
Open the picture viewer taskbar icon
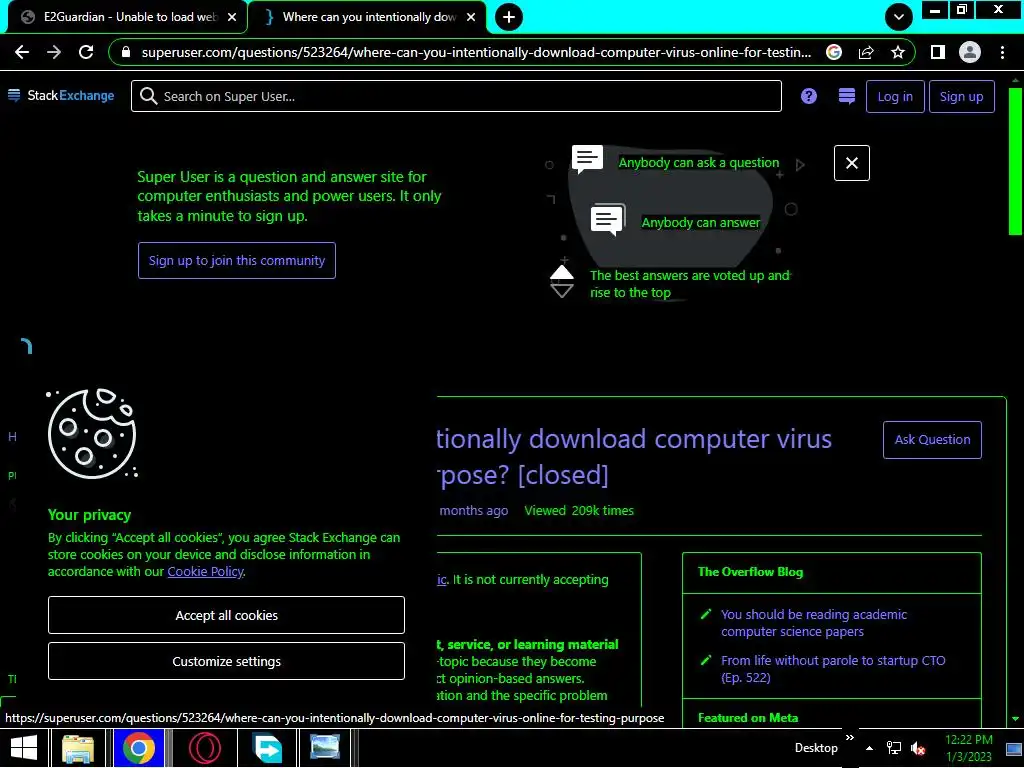tap(325, 748)
